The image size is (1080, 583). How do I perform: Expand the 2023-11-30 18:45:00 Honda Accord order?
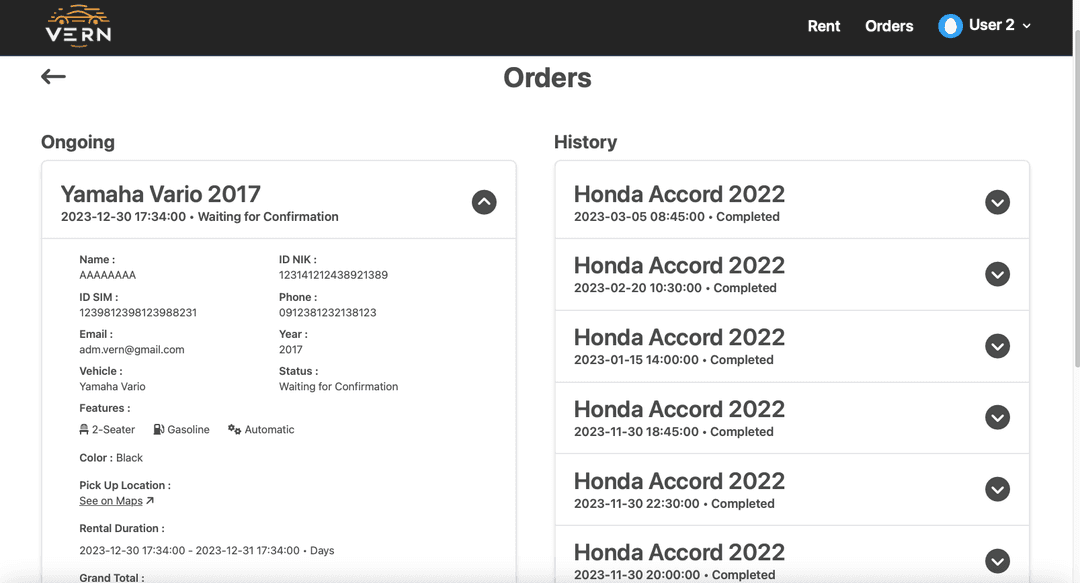997,417
